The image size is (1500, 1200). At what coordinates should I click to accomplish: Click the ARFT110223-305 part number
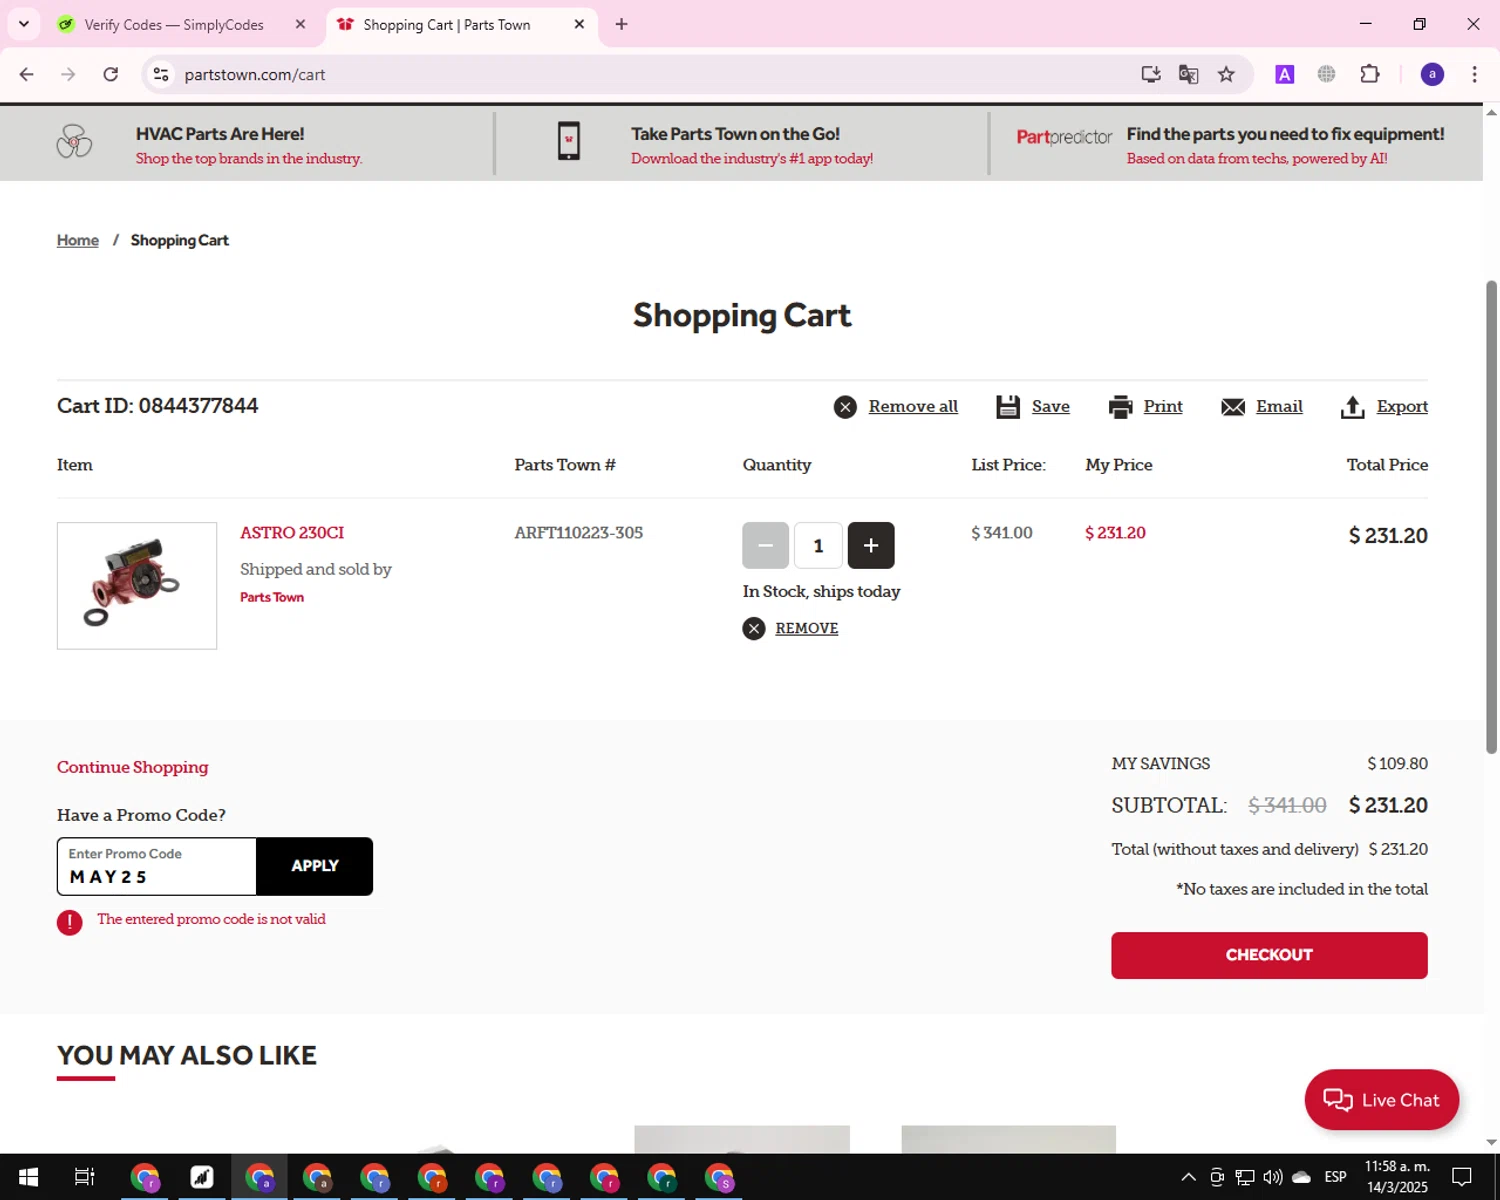point(578,533)
